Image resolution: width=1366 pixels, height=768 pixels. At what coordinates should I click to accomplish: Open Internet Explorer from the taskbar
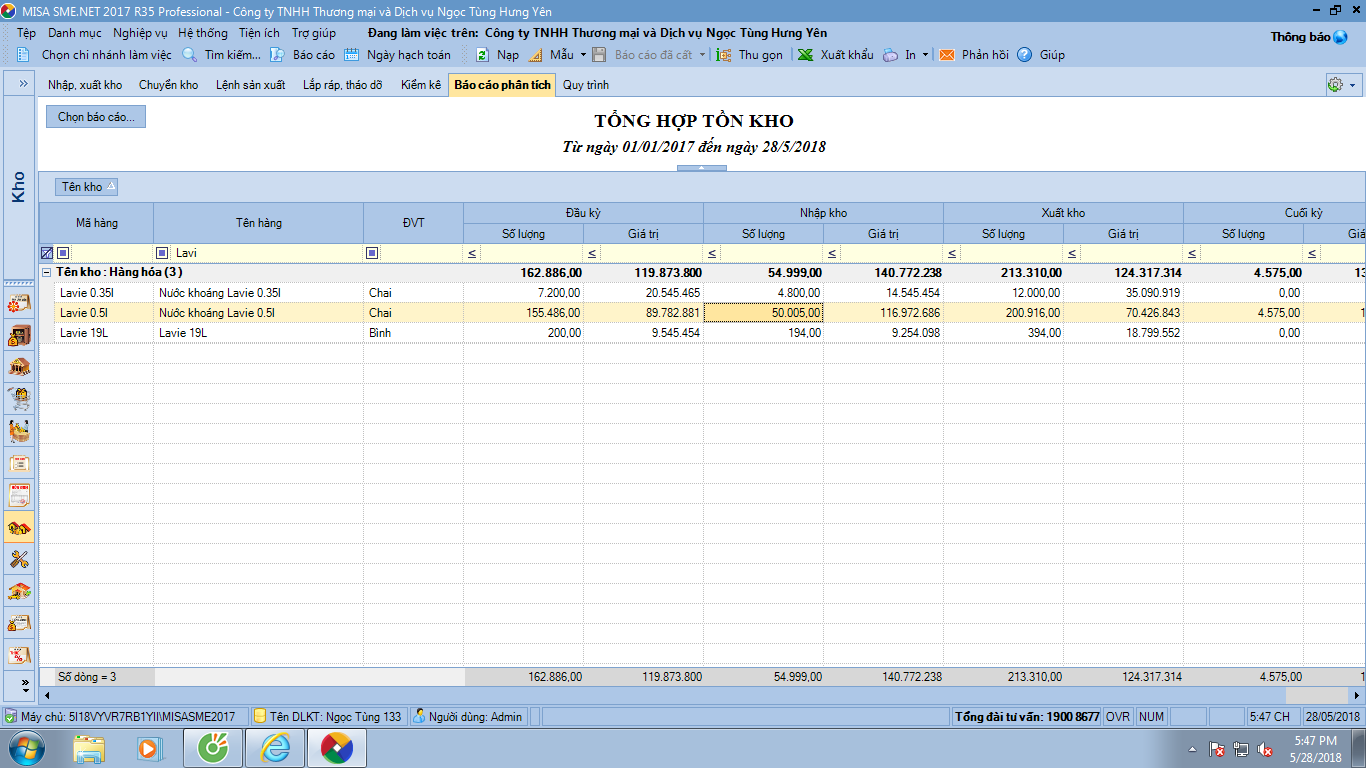pyautogui.click(x=275, y=748)
